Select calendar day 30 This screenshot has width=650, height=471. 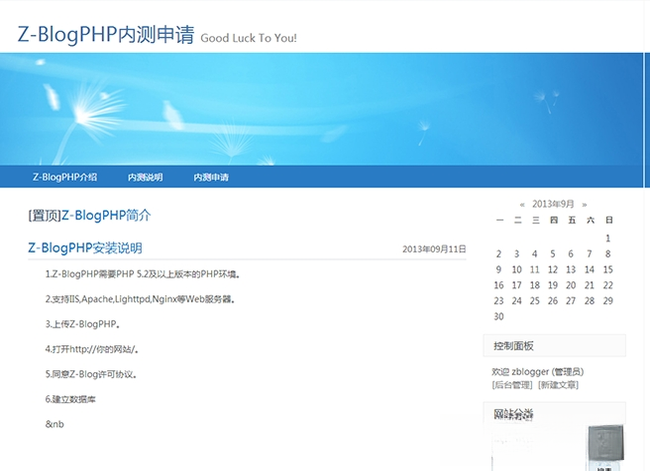pos(499,316)
